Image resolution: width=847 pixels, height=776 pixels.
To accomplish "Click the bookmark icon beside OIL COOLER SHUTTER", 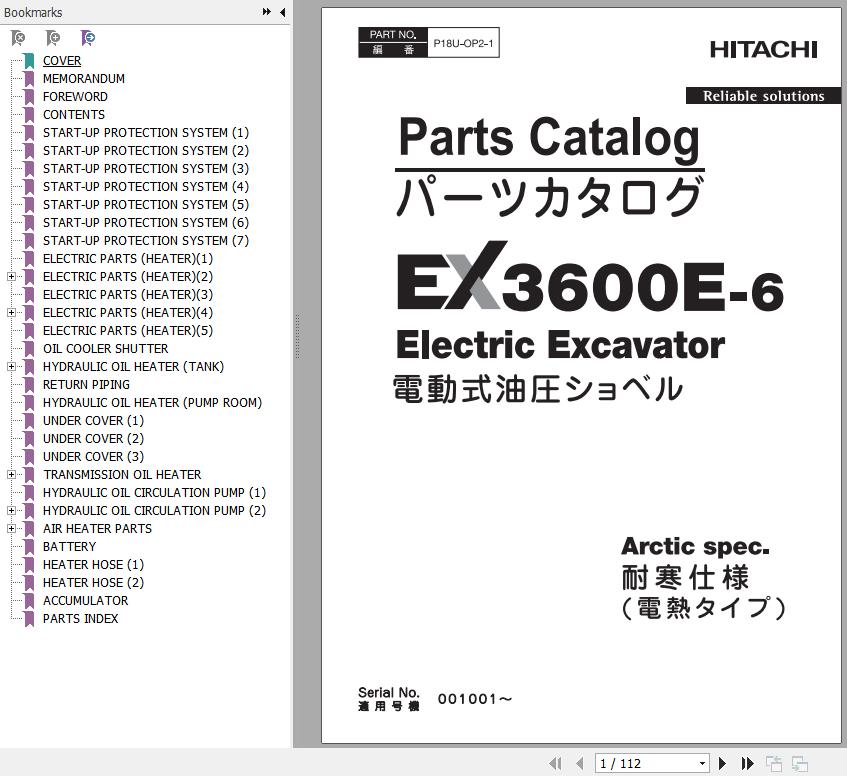I will coord(29,349).
